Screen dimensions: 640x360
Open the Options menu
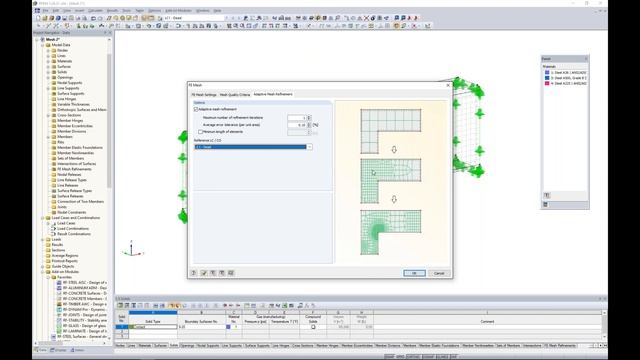[x=154, y=11]
